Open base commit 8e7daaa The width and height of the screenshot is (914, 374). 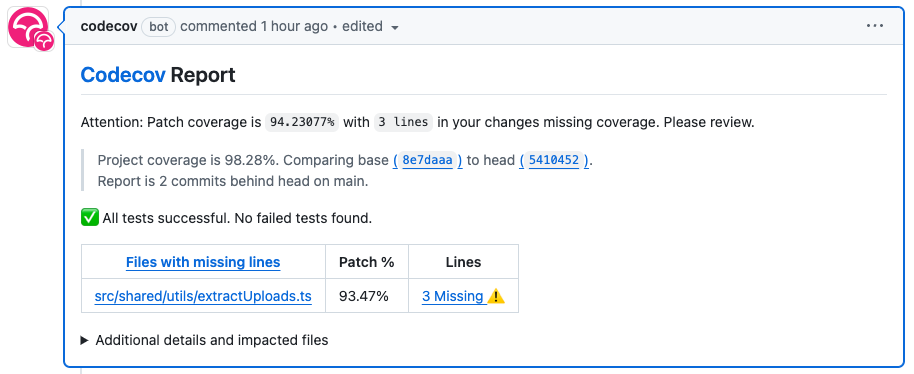(427, 160)
